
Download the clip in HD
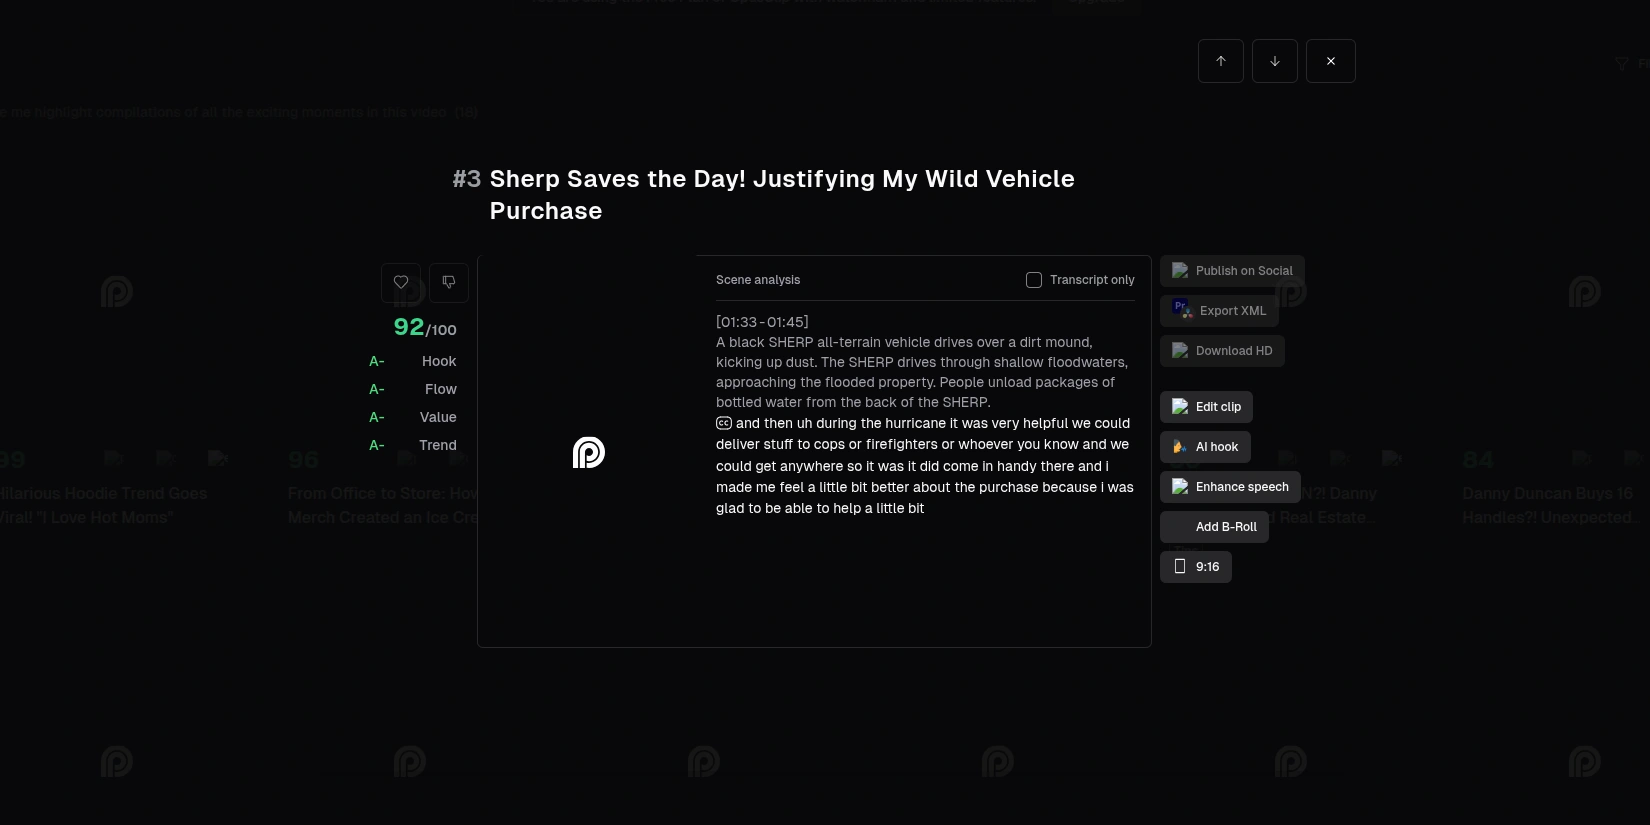click(x=1222, y=351)
